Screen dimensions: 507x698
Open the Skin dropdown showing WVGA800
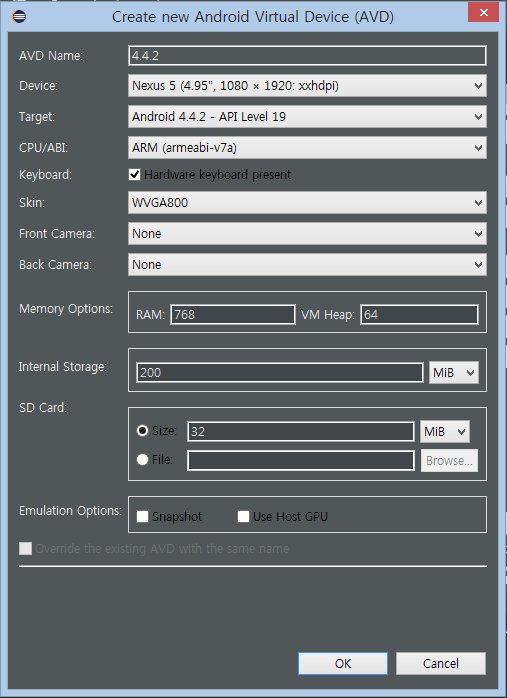click(307, 203)
